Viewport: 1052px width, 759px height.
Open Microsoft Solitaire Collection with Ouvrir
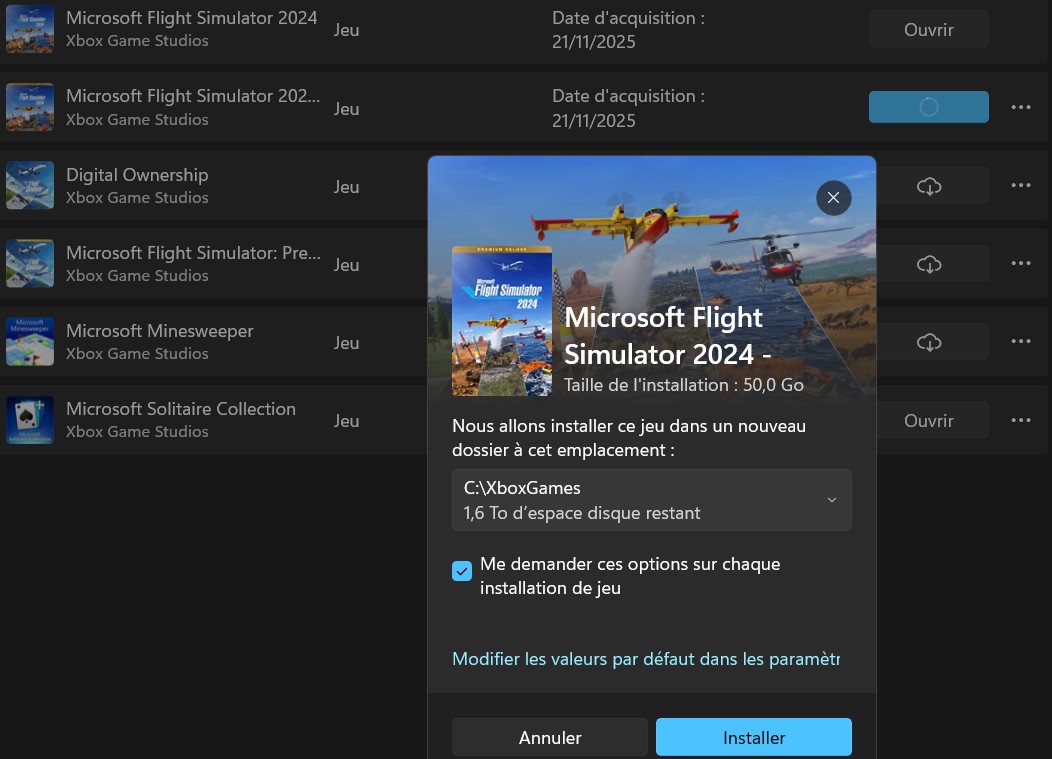click(929, 421)
